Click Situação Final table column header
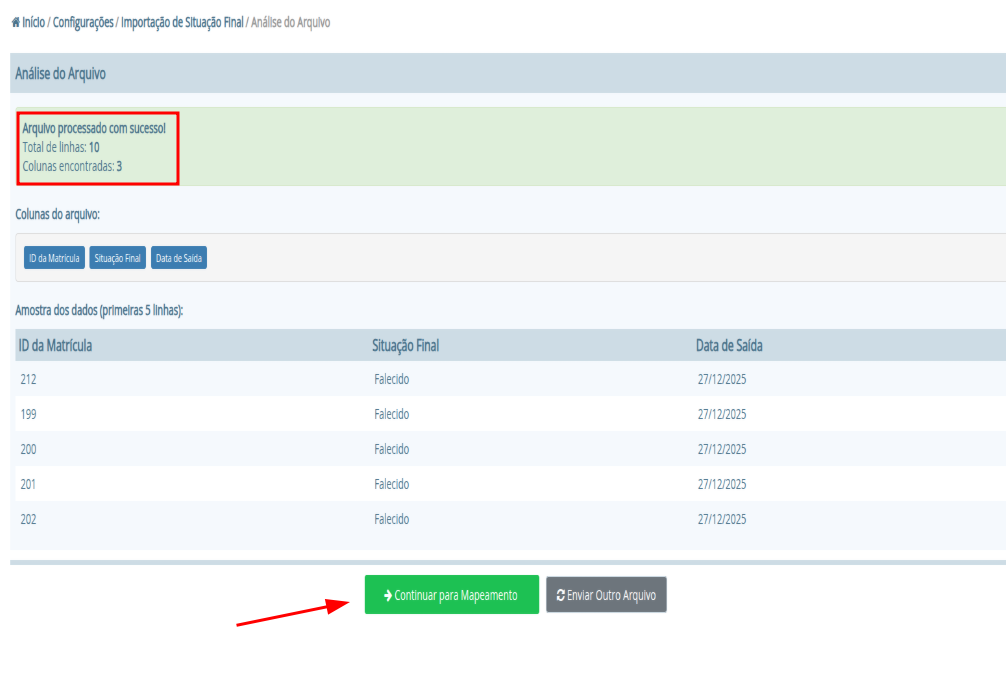 point(405,345)
